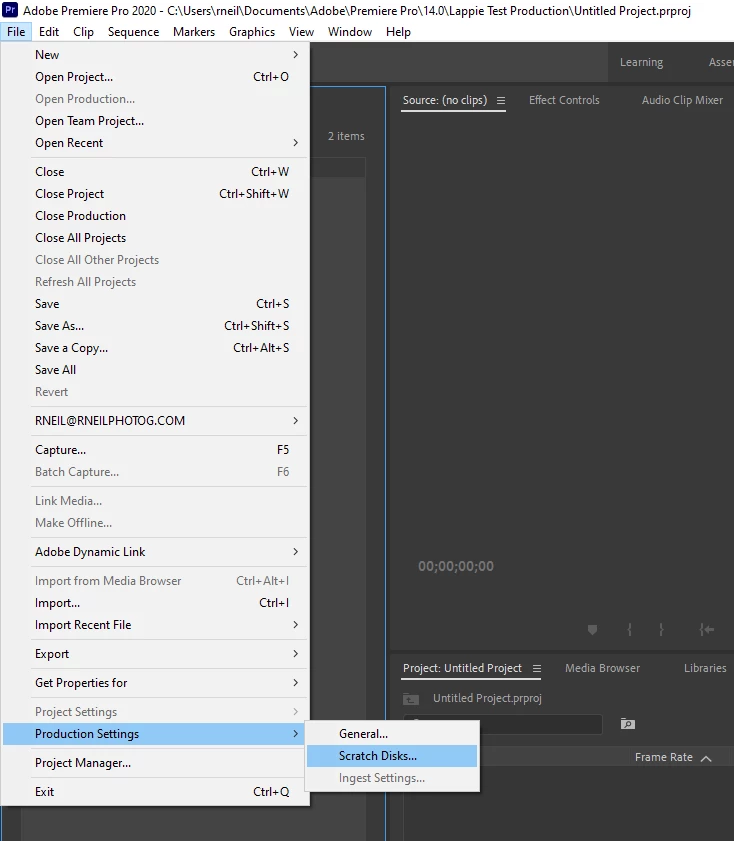Select the Project: Untitled Project tab

pyautogui.click(x=462, y=668)
